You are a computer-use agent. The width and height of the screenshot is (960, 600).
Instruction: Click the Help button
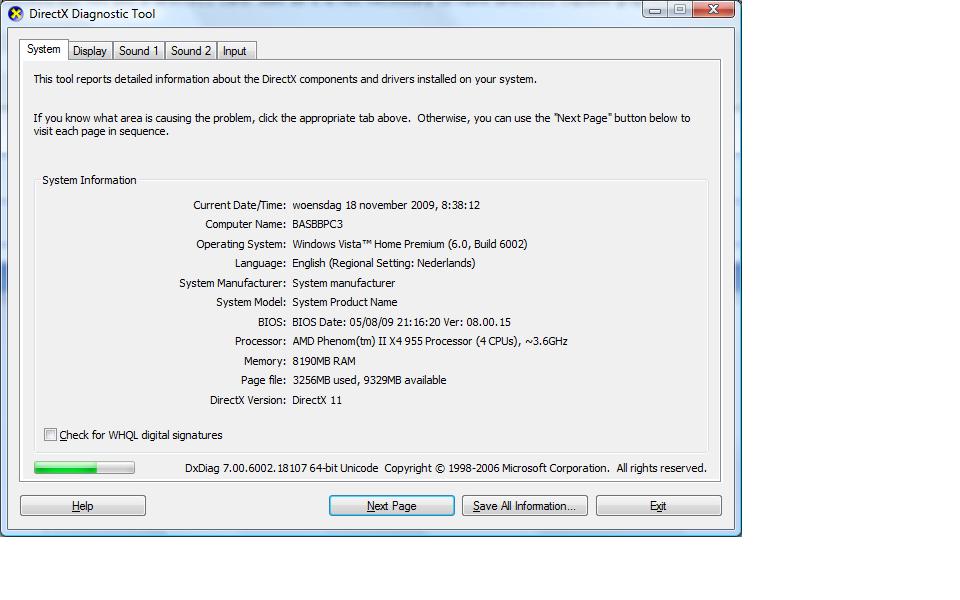[83, 506]
